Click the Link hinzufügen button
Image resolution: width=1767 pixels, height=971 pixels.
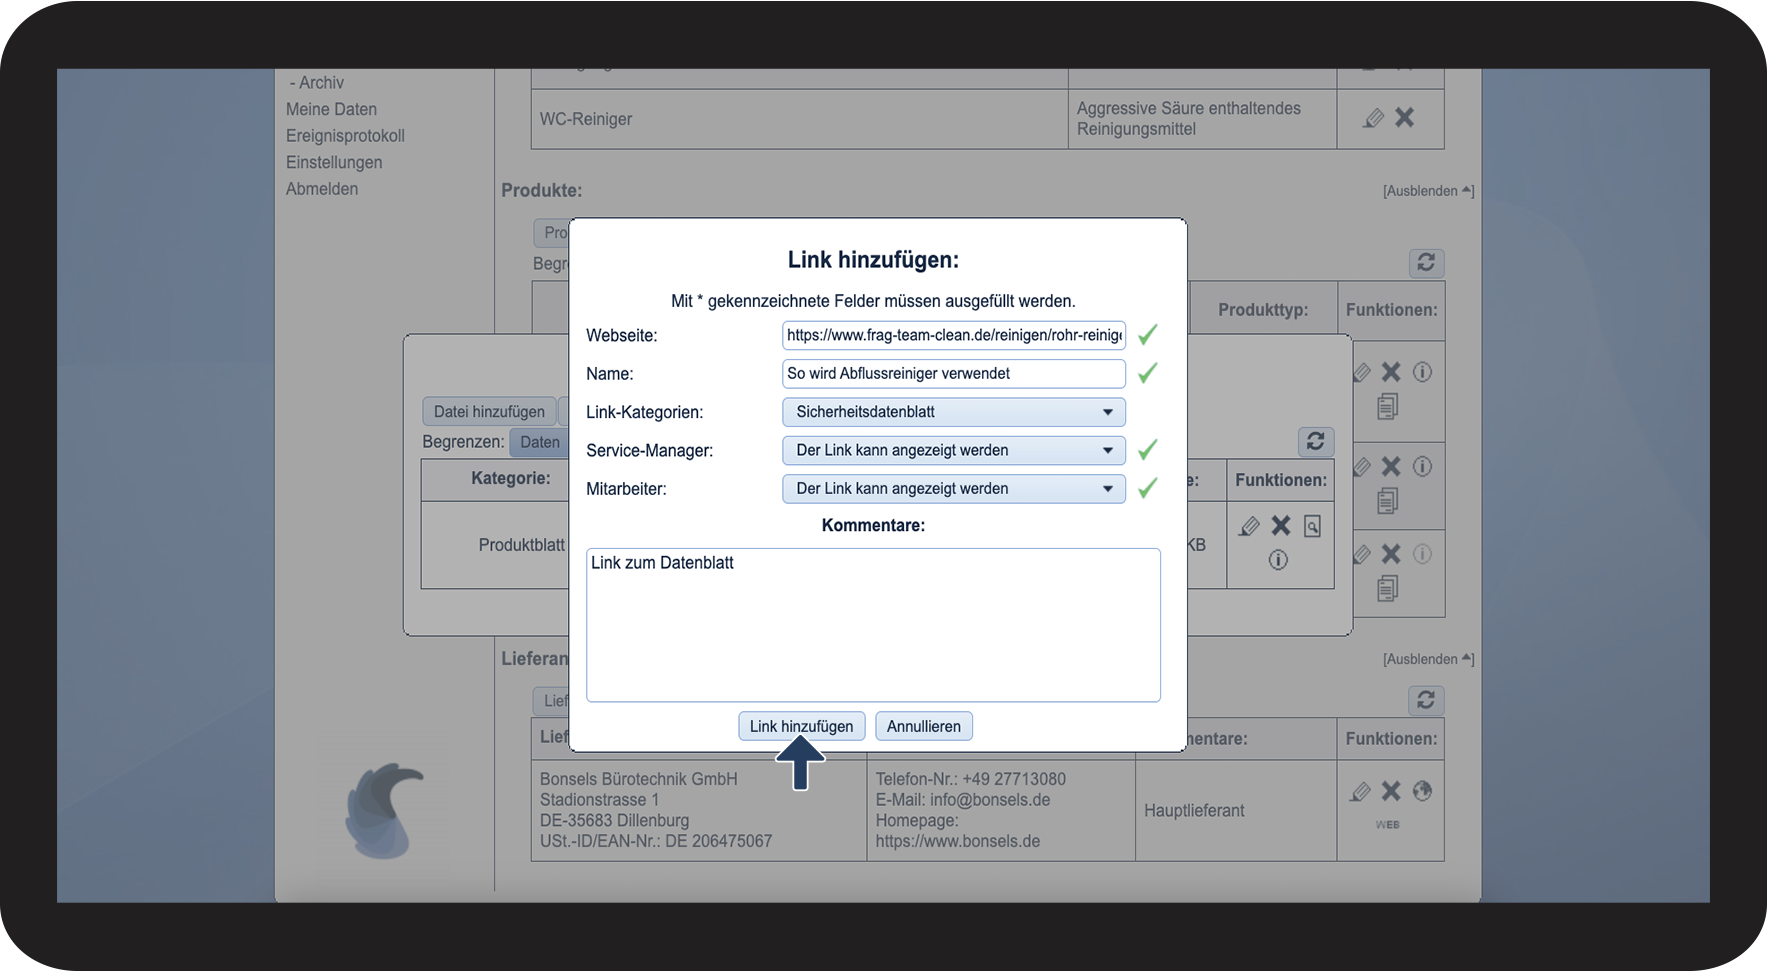(801, 726)
